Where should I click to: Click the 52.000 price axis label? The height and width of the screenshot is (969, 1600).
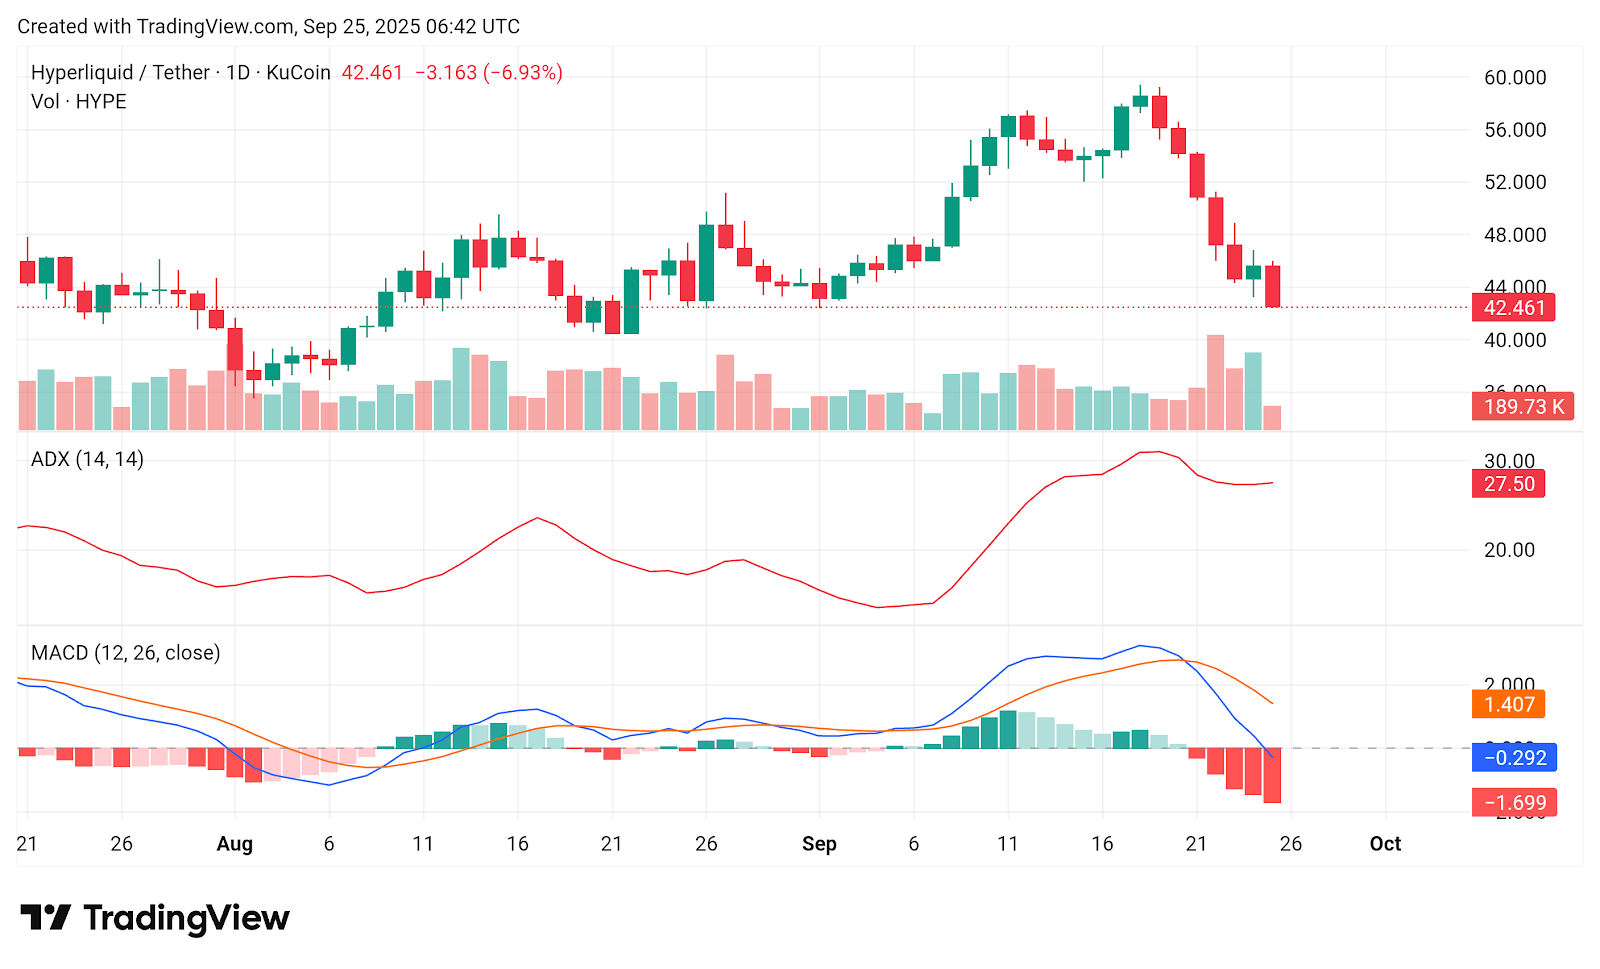click(1514, 183)
